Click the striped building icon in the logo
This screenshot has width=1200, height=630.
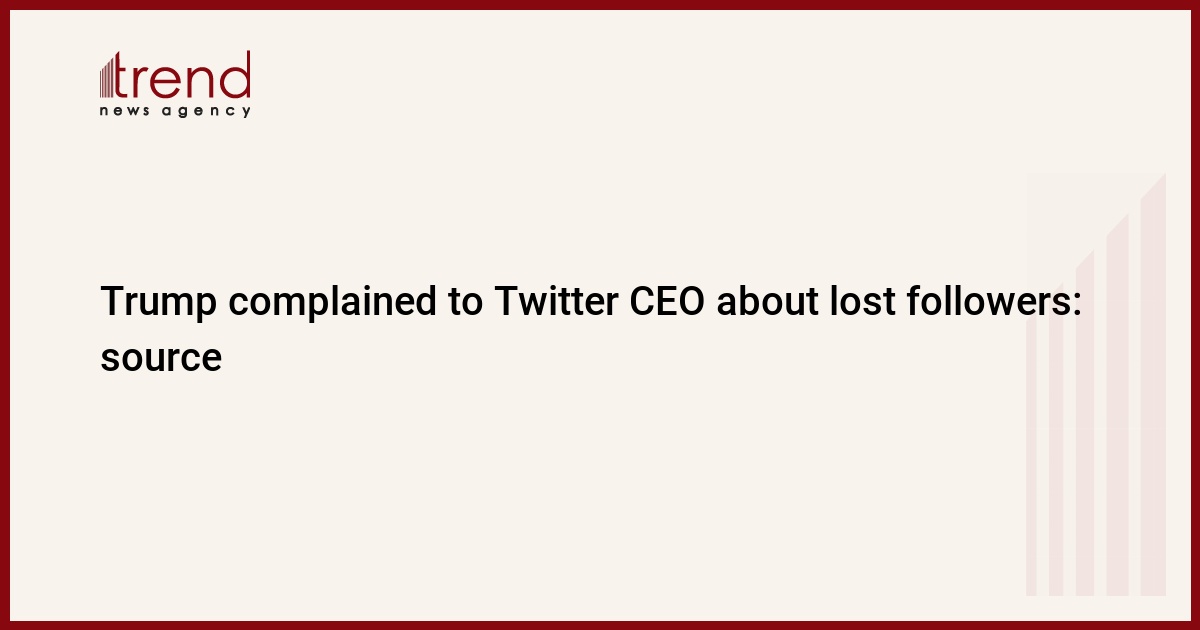(109, 76)
